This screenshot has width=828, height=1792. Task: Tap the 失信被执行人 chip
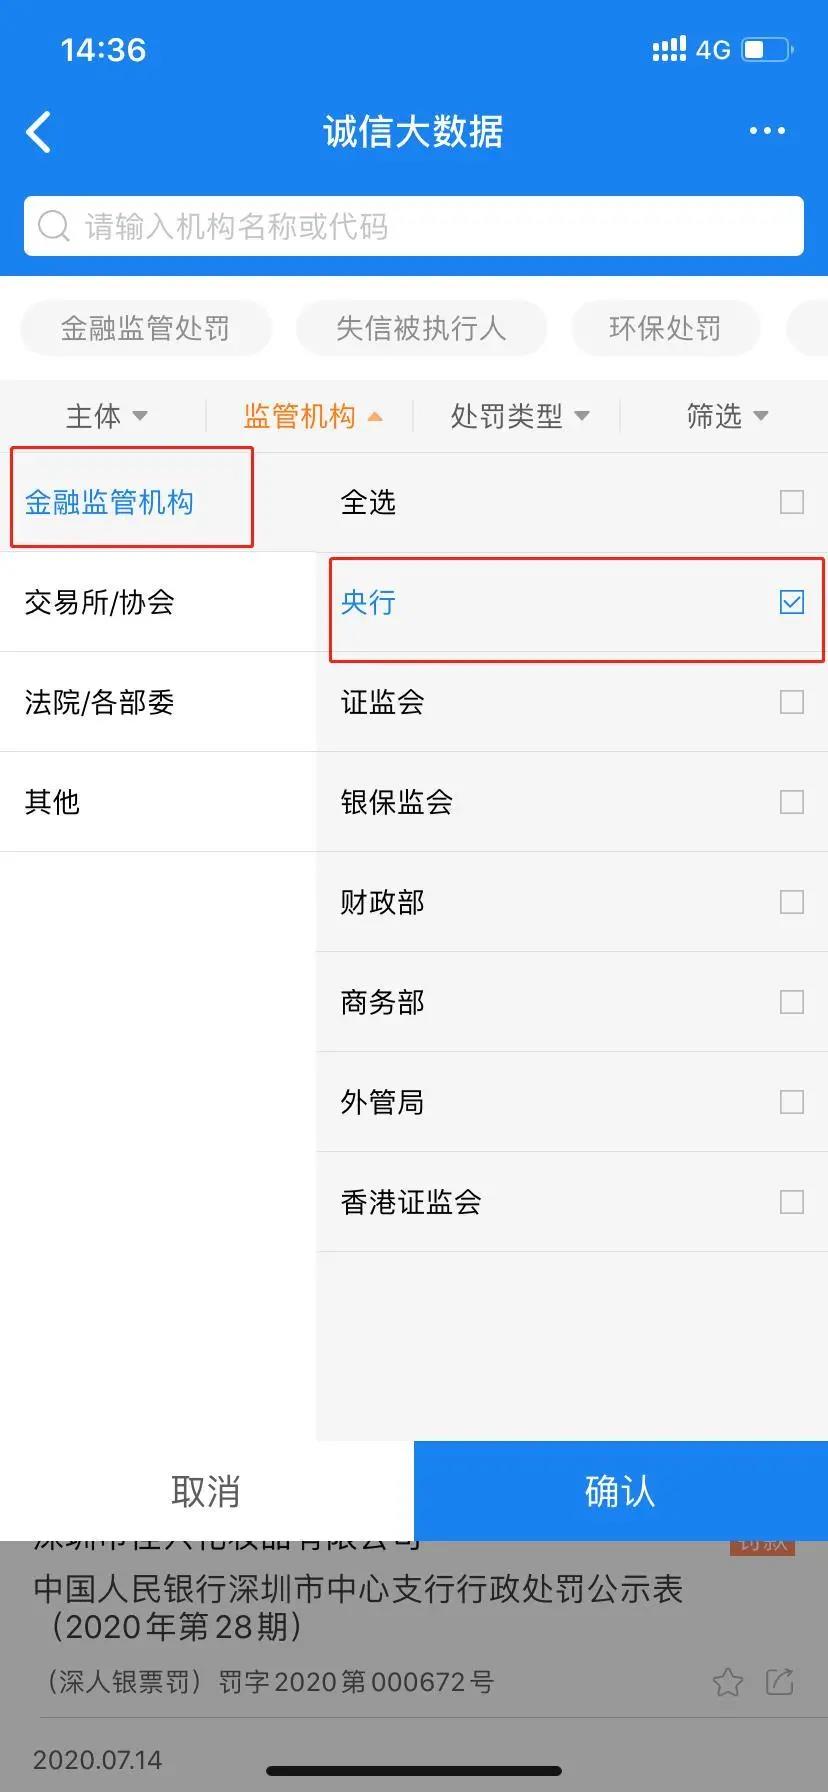421,328
